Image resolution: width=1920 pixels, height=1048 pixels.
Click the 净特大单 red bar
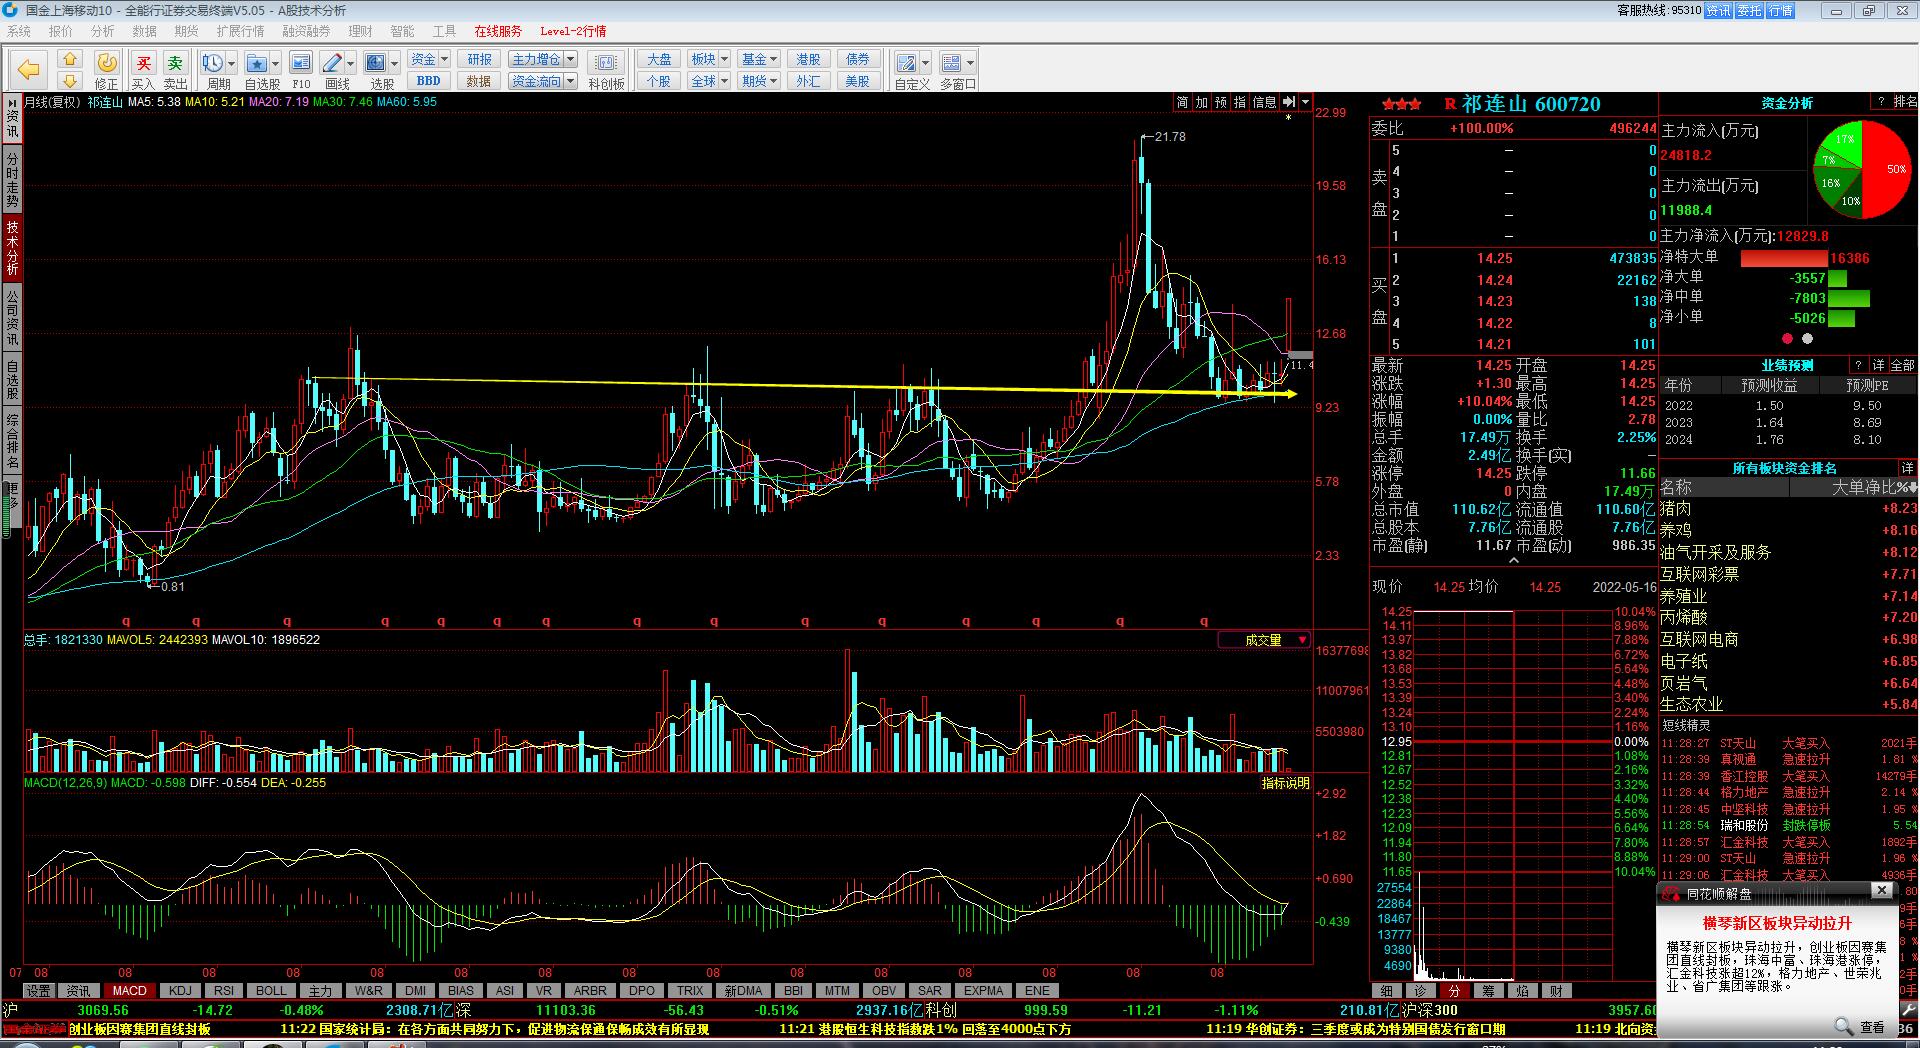1784,258
